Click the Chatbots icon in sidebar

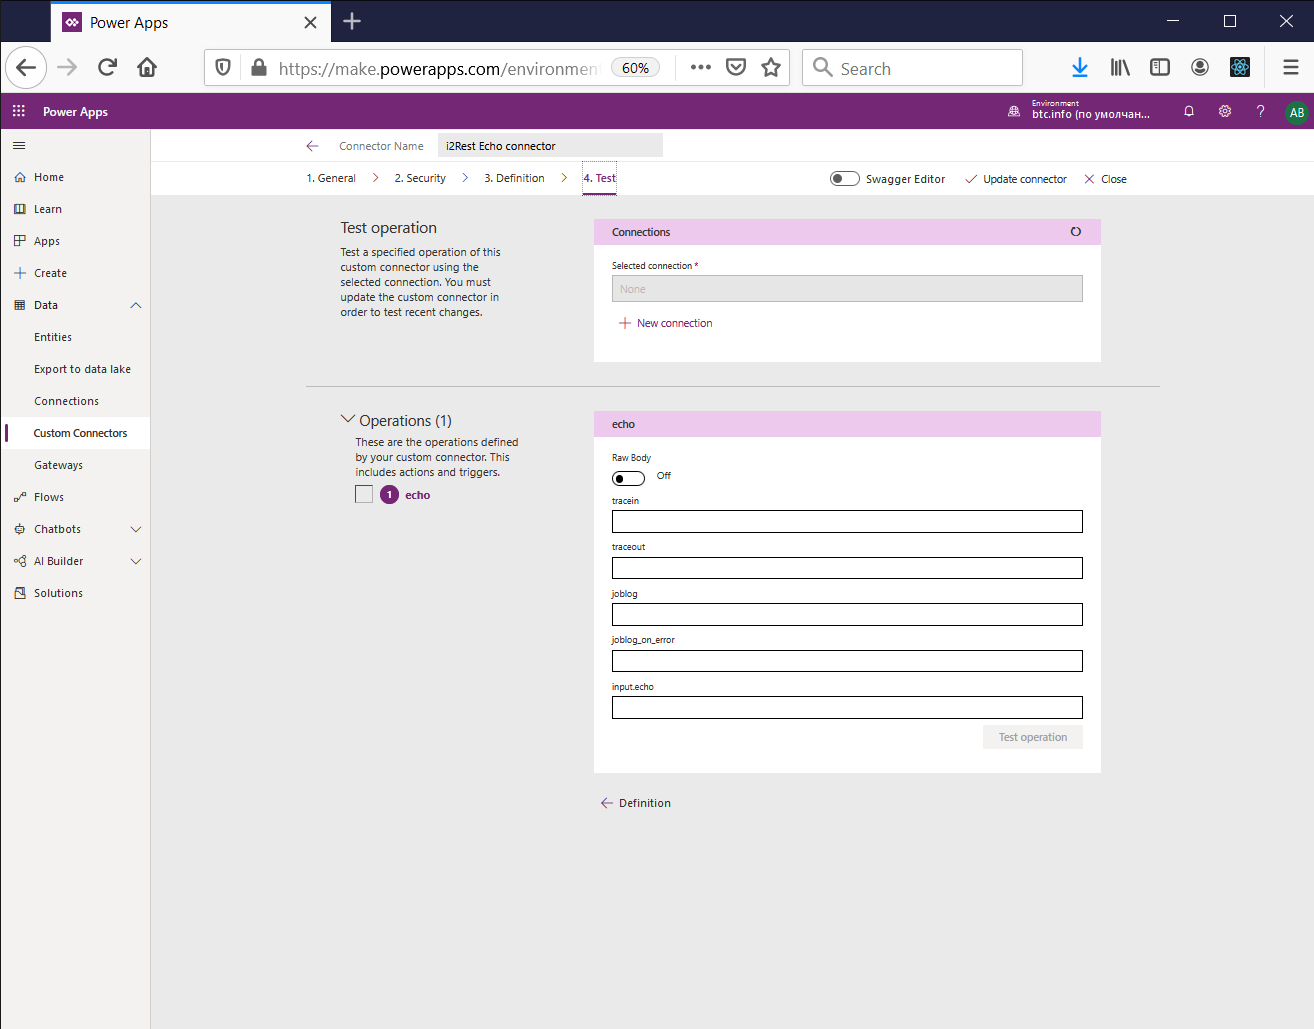20,529
